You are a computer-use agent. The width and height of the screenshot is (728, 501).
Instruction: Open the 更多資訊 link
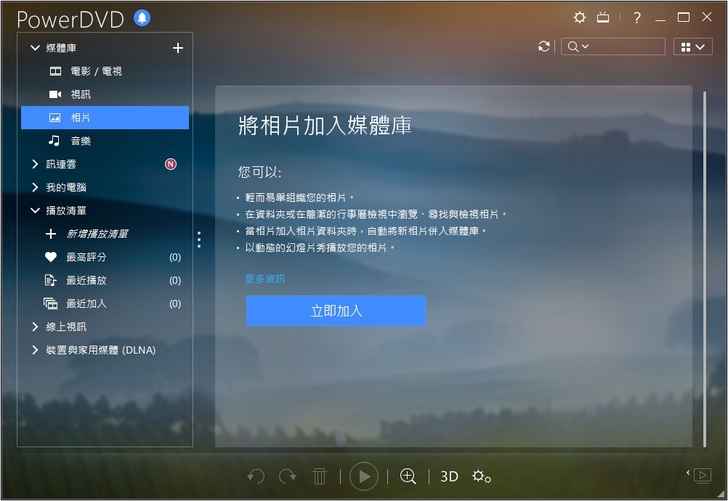(265, 279)
